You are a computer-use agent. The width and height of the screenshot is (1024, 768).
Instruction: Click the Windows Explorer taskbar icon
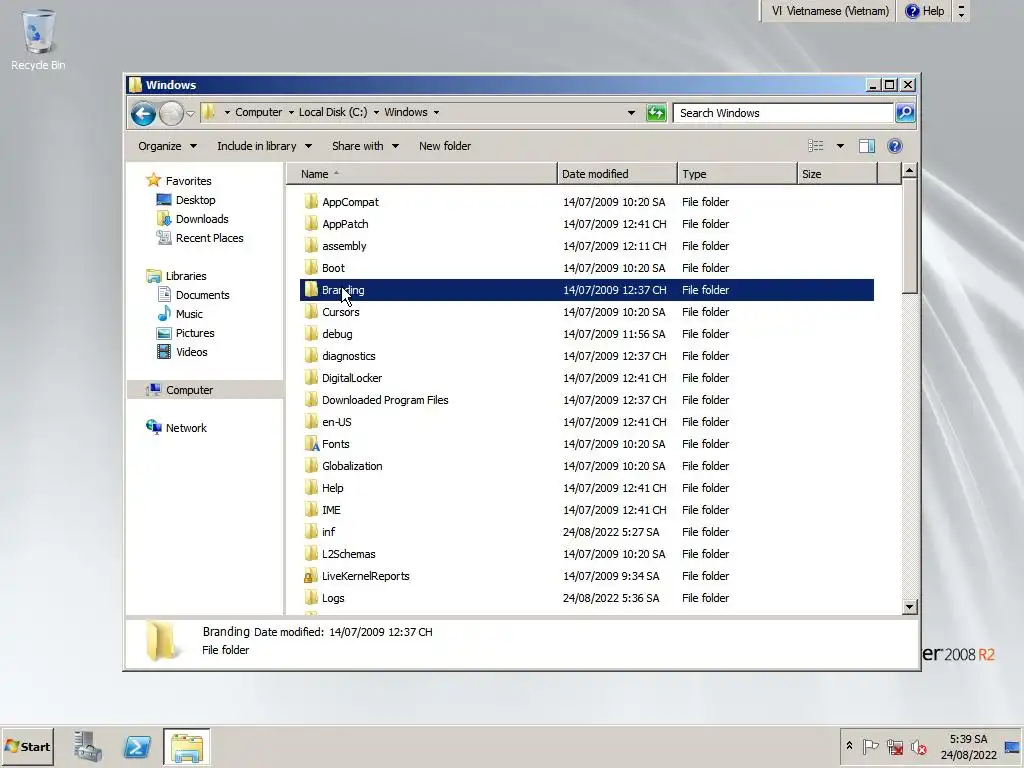click(187, 746)
